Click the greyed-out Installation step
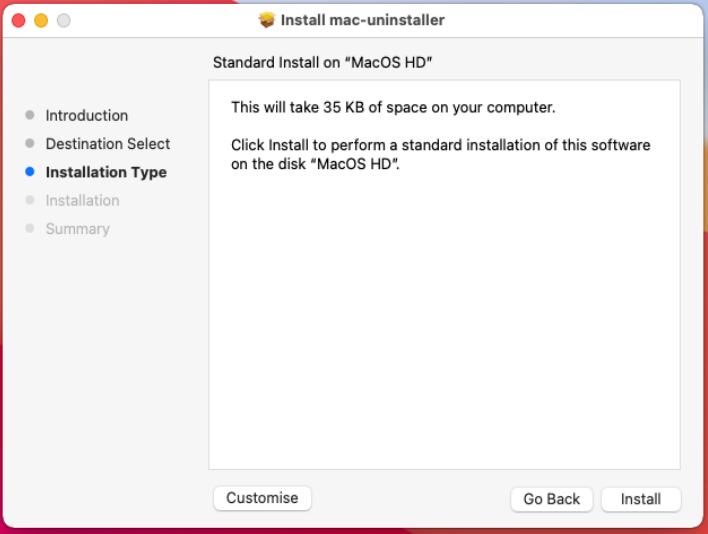708x534 pixels. 82,200
